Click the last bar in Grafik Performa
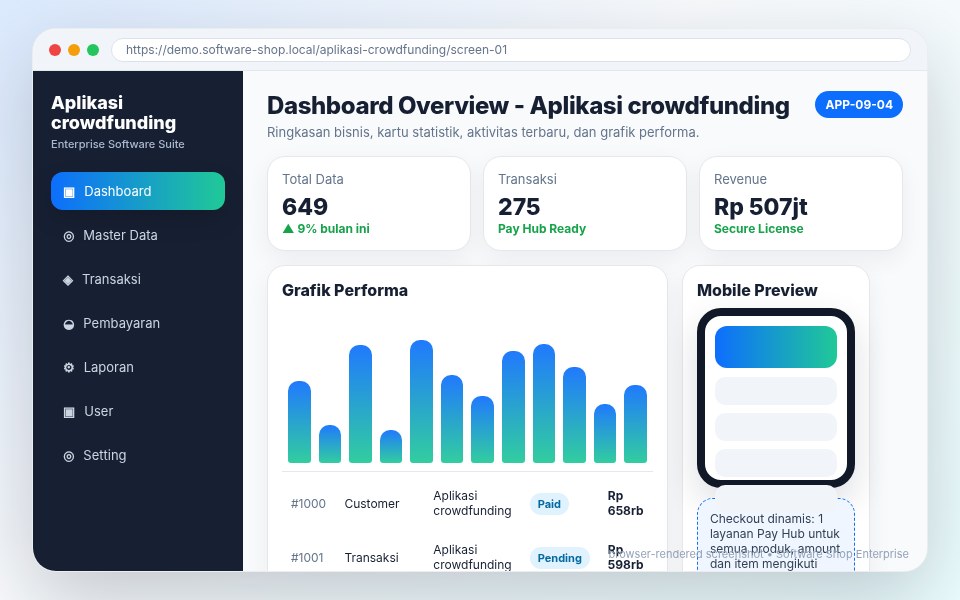Image resolution: width=960 pixels, height=600 pixels. tap(636, 424)
